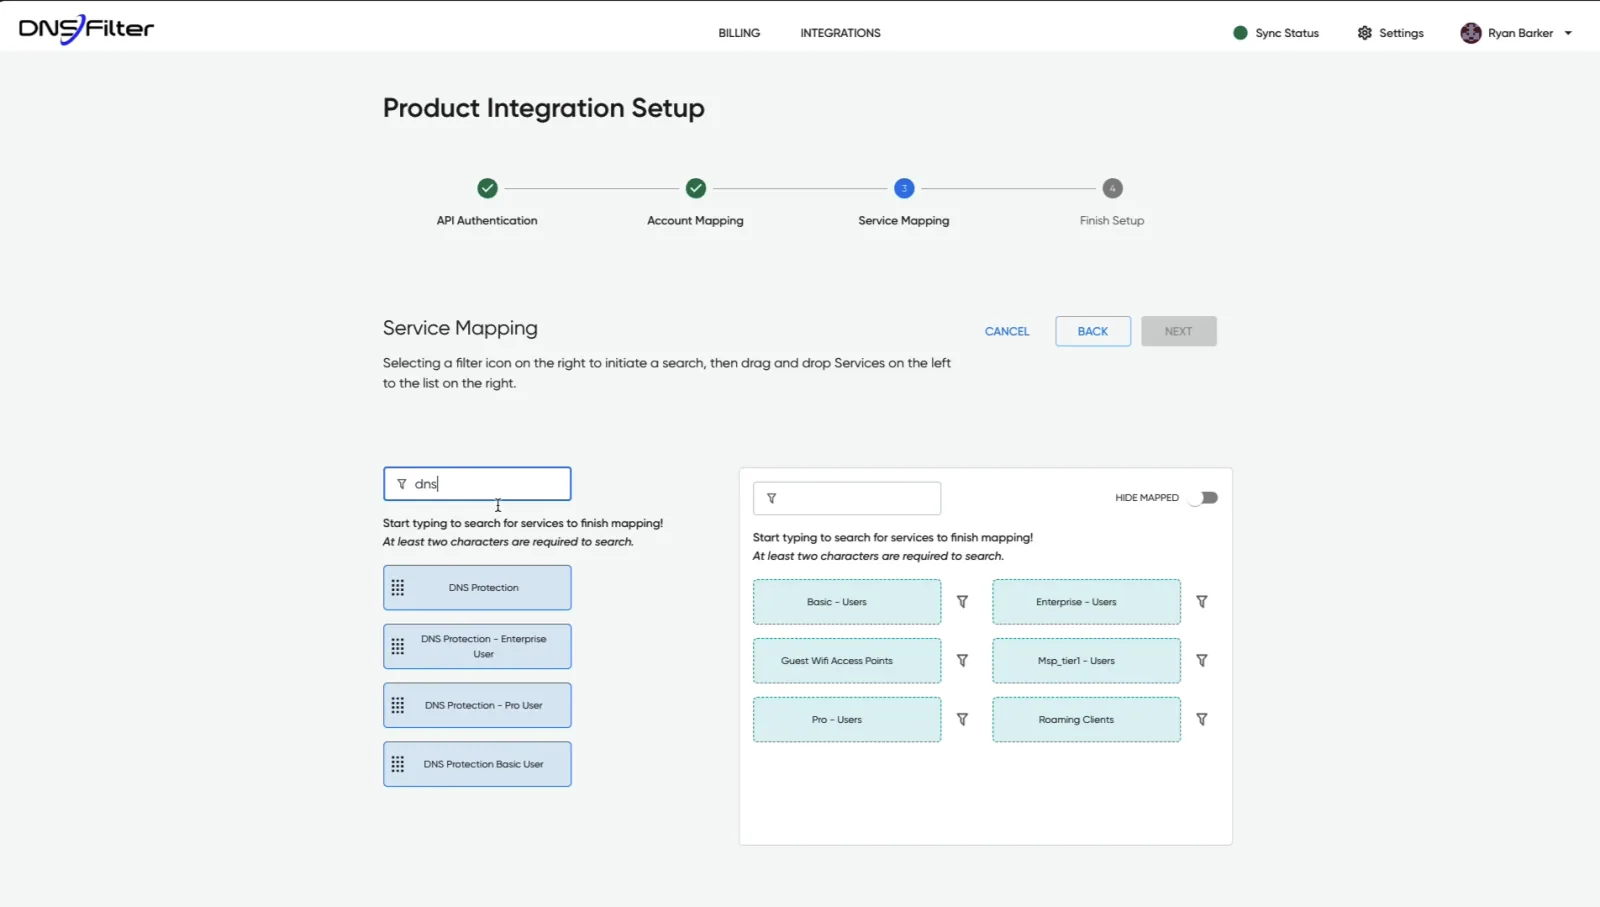Check the green Sync Status indicator
The width and height of the screenshot is (1600, 907).
click(1240, 33)
